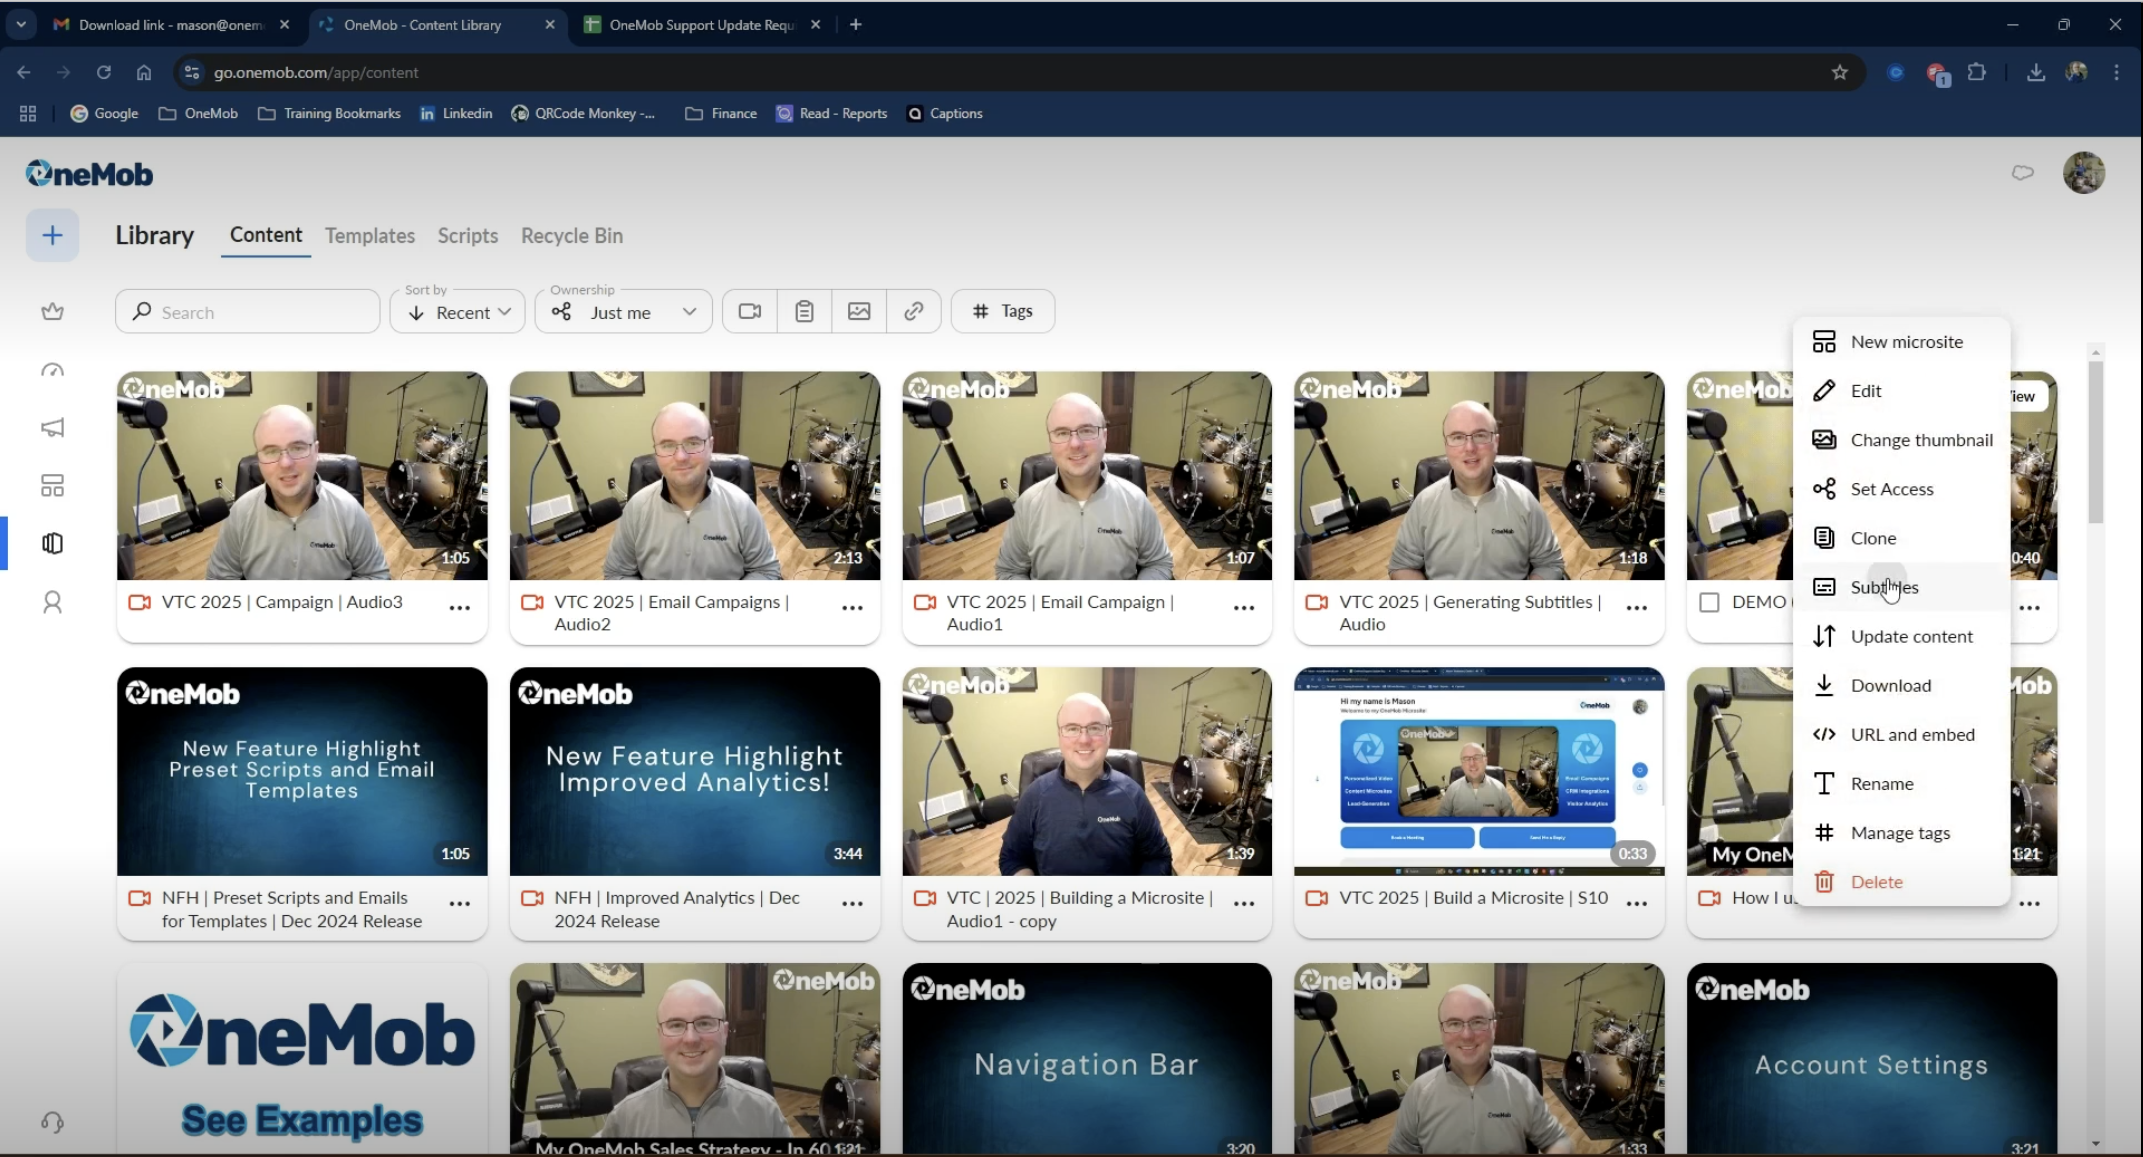This screenshot has height=1157, width=2143.
Task: Switch to the Recycle Bin tab
Action: point(571,235)
